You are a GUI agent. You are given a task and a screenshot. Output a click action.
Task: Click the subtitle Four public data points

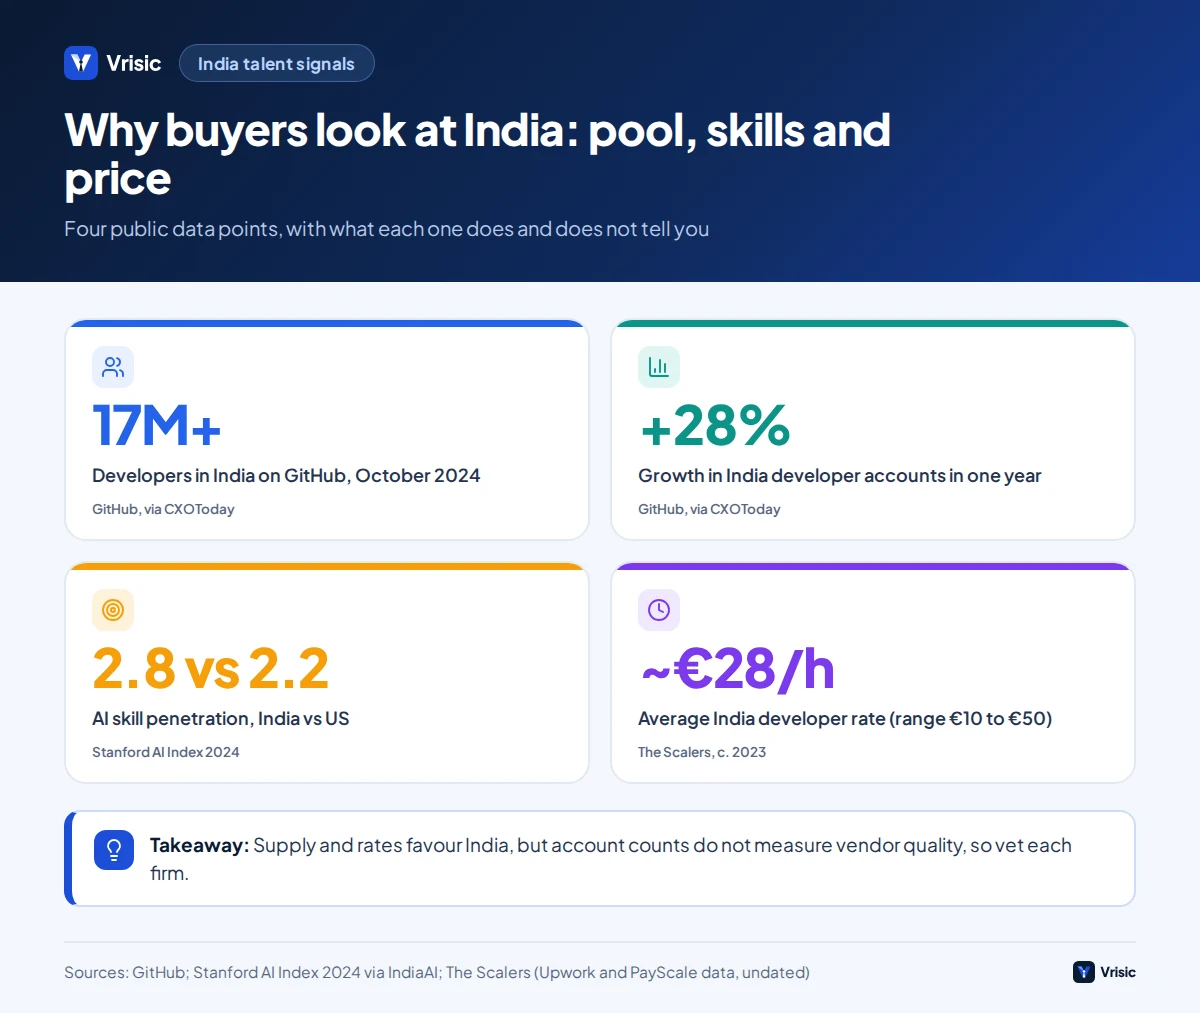click(386, 229)
